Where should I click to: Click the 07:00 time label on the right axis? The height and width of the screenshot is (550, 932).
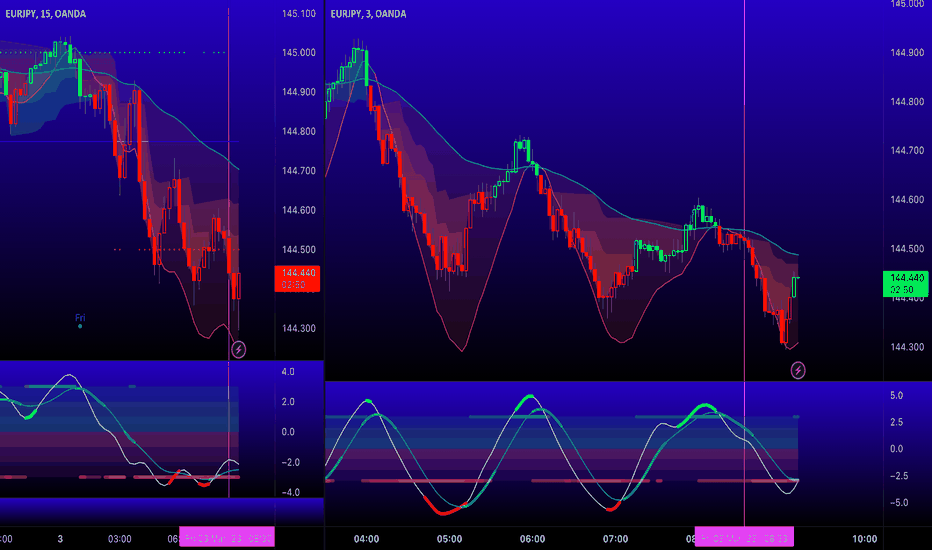[615, 539]
